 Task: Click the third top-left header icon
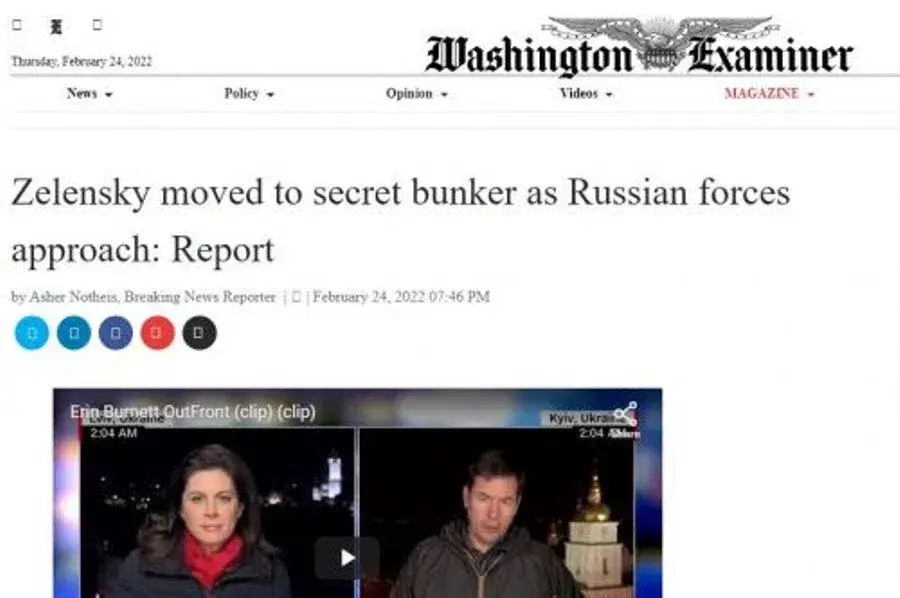pyautogui.click(x=97, y=25)
